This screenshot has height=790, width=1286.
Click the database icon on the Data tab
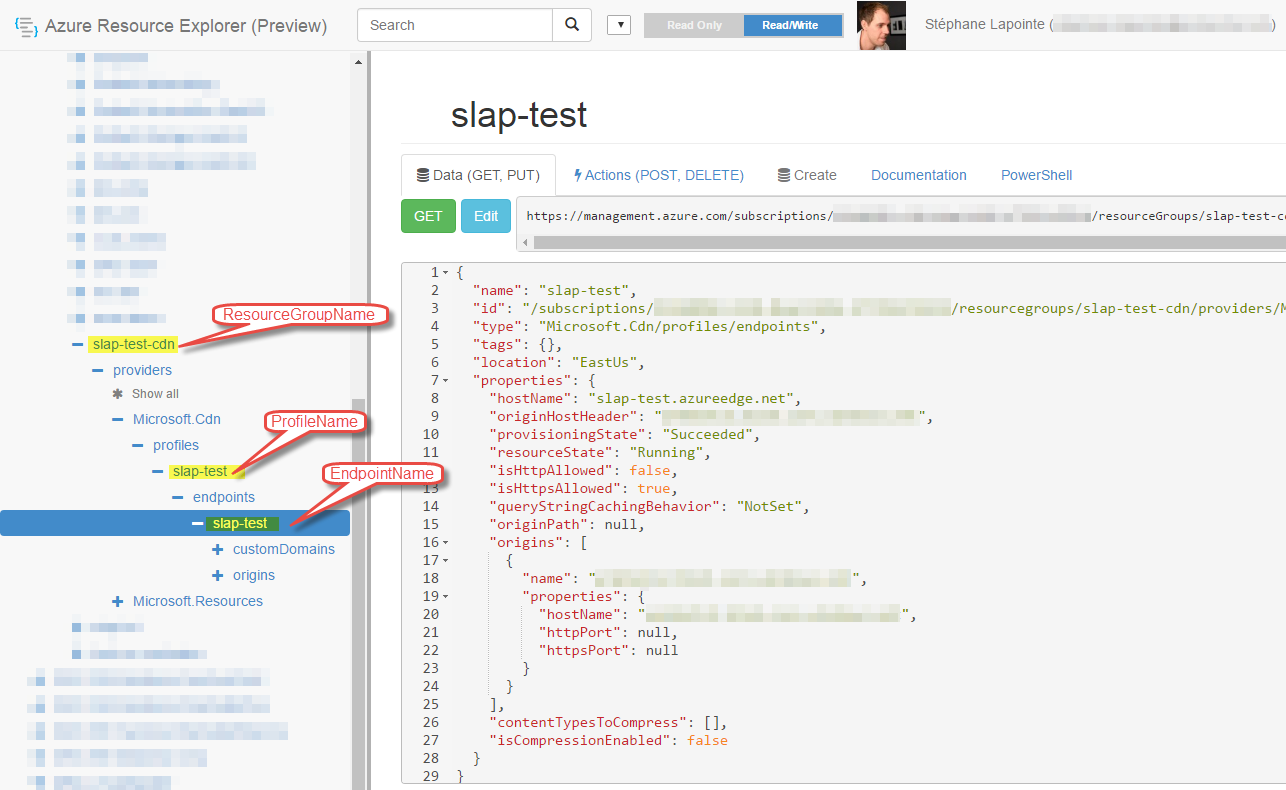pos(423,175)
